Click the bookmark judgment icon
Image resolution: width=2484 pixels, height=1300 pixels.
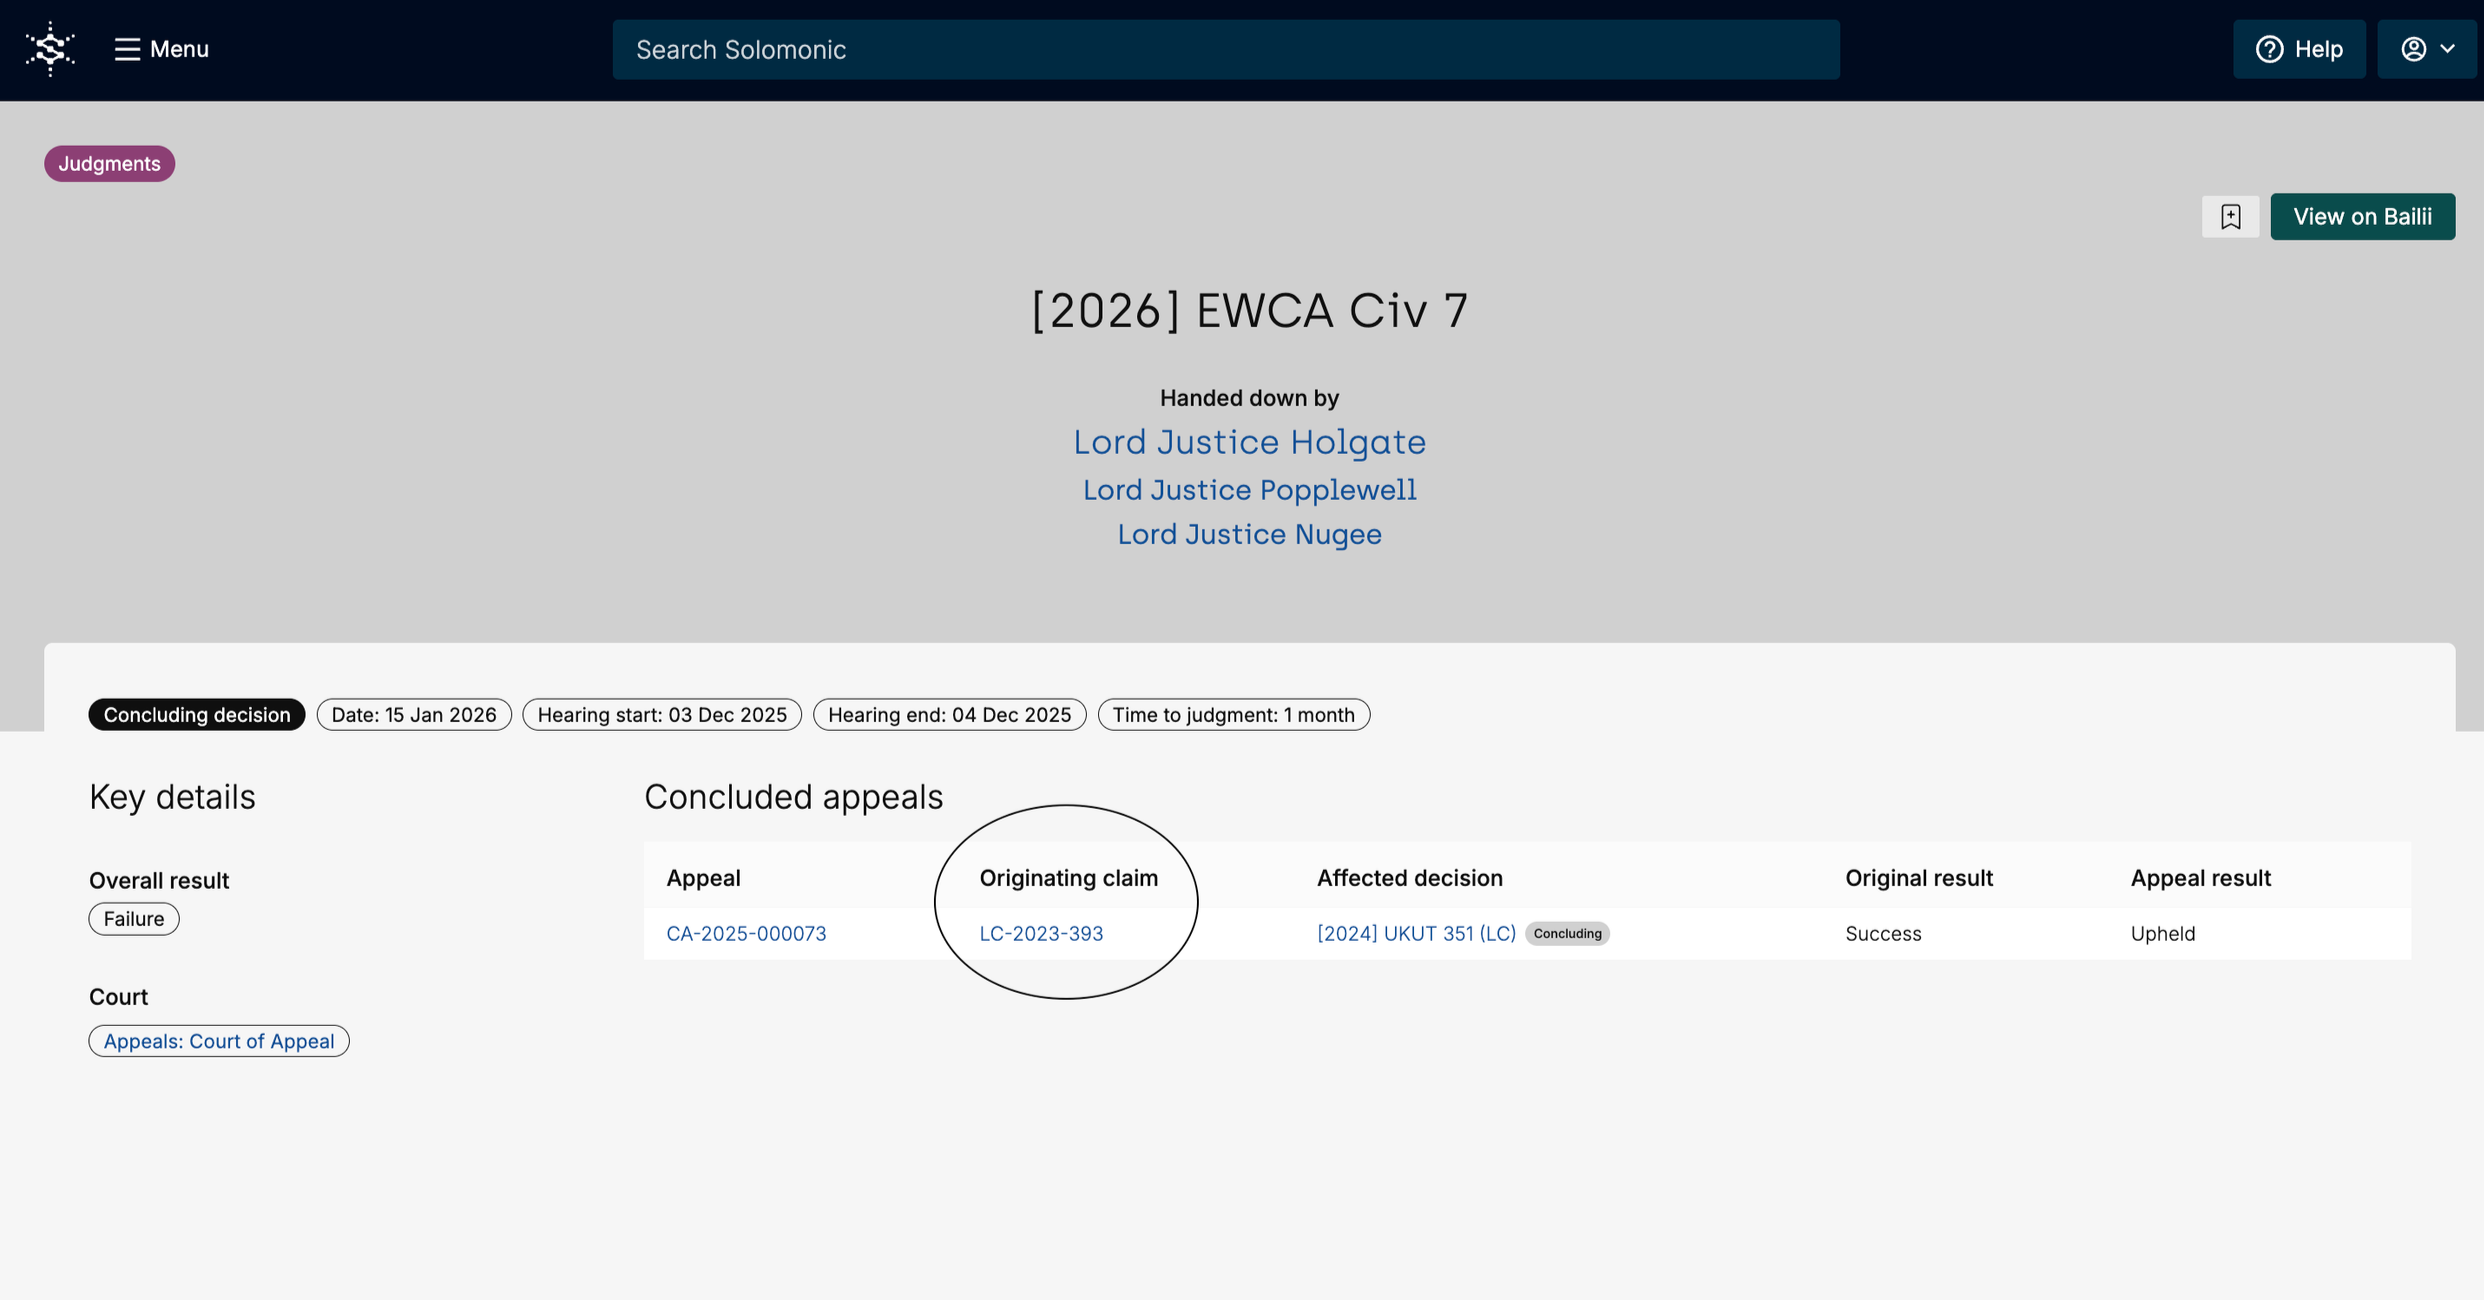click(x=2230, y=216)
